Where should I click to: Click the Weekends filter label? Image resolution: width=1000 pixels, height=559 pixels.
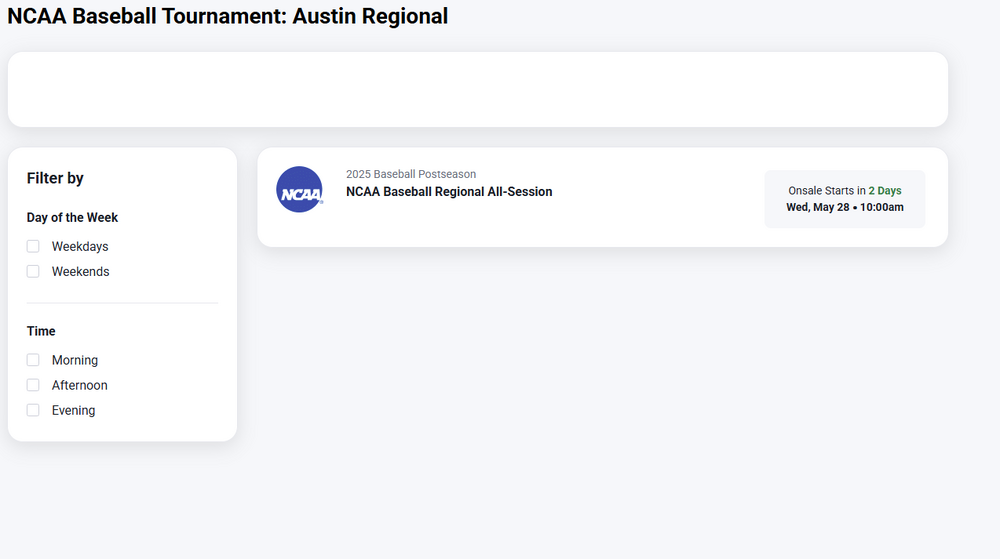click(x=81, y=271)
